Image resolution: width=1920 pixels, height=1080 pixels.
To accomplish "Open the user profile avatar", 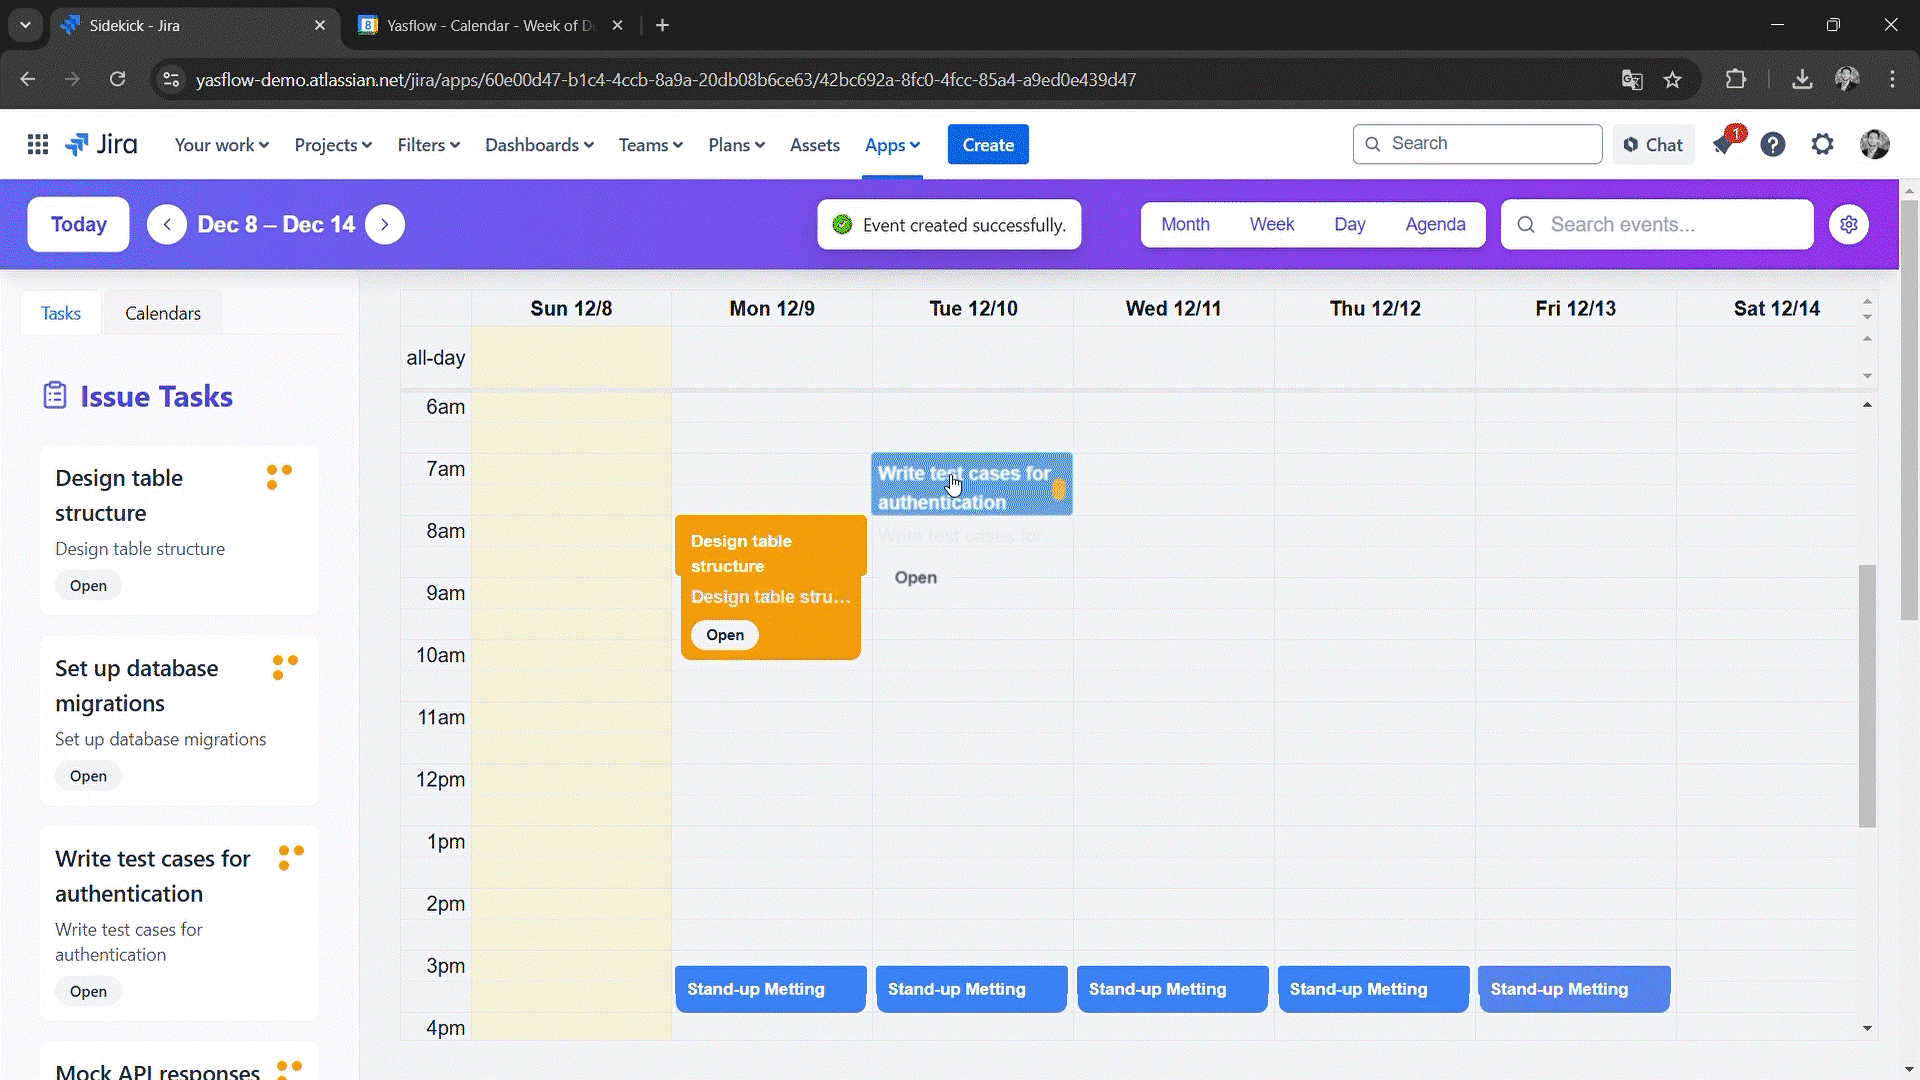I will [x=1875, y=145].
